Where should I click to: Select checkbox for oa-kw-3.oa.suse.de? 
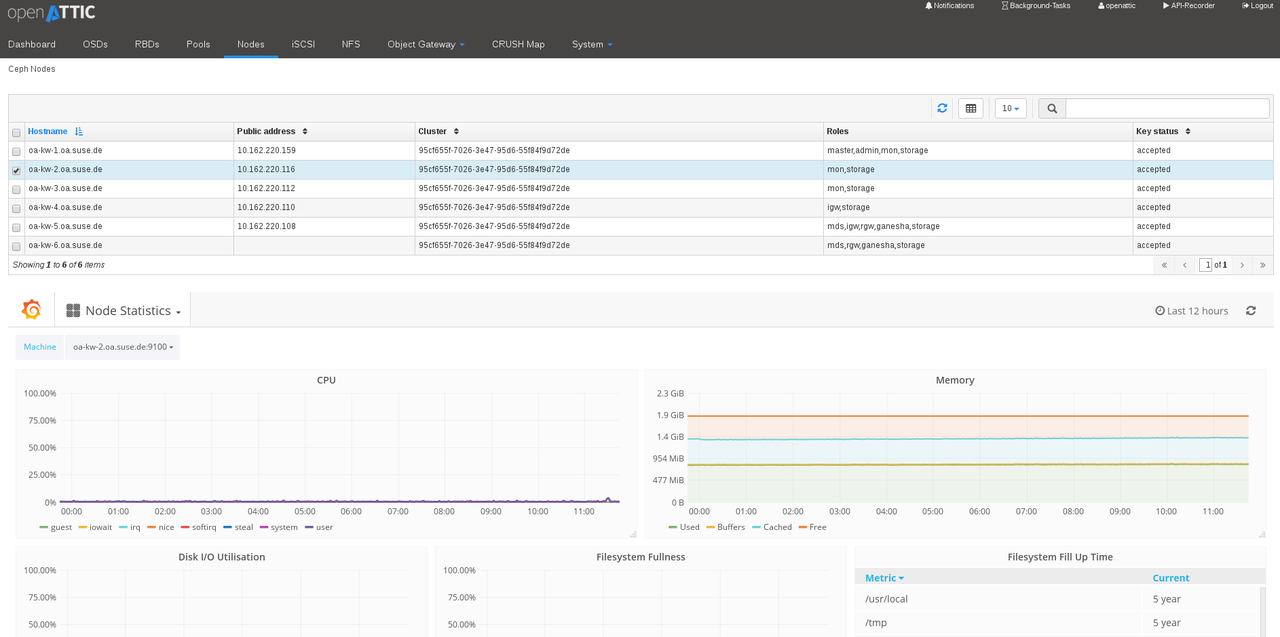coord(16,190)
